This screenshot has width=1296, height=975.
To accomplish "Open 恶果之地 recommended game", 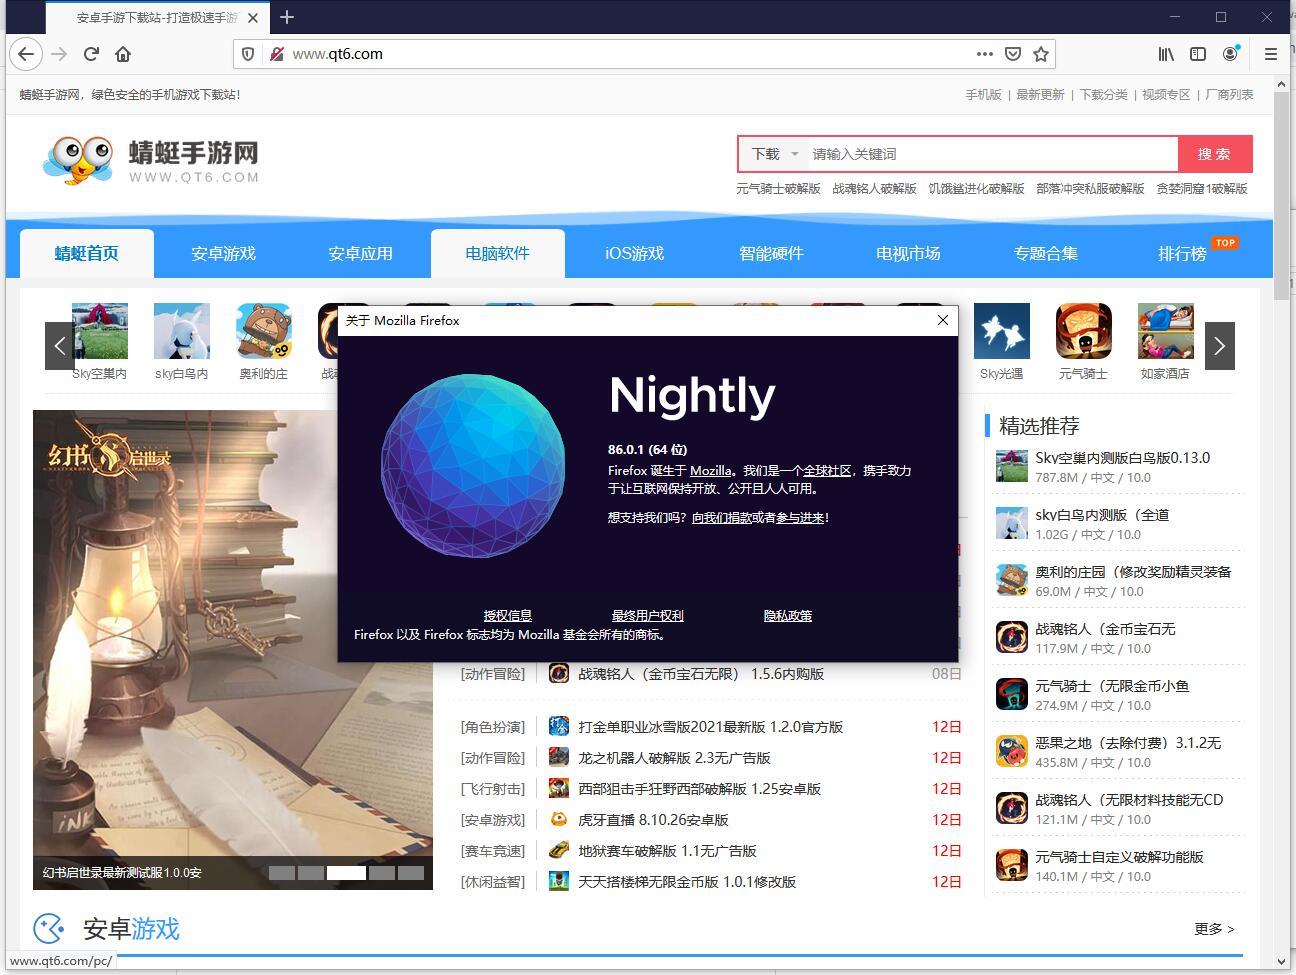I will [x=1128, y=743].
